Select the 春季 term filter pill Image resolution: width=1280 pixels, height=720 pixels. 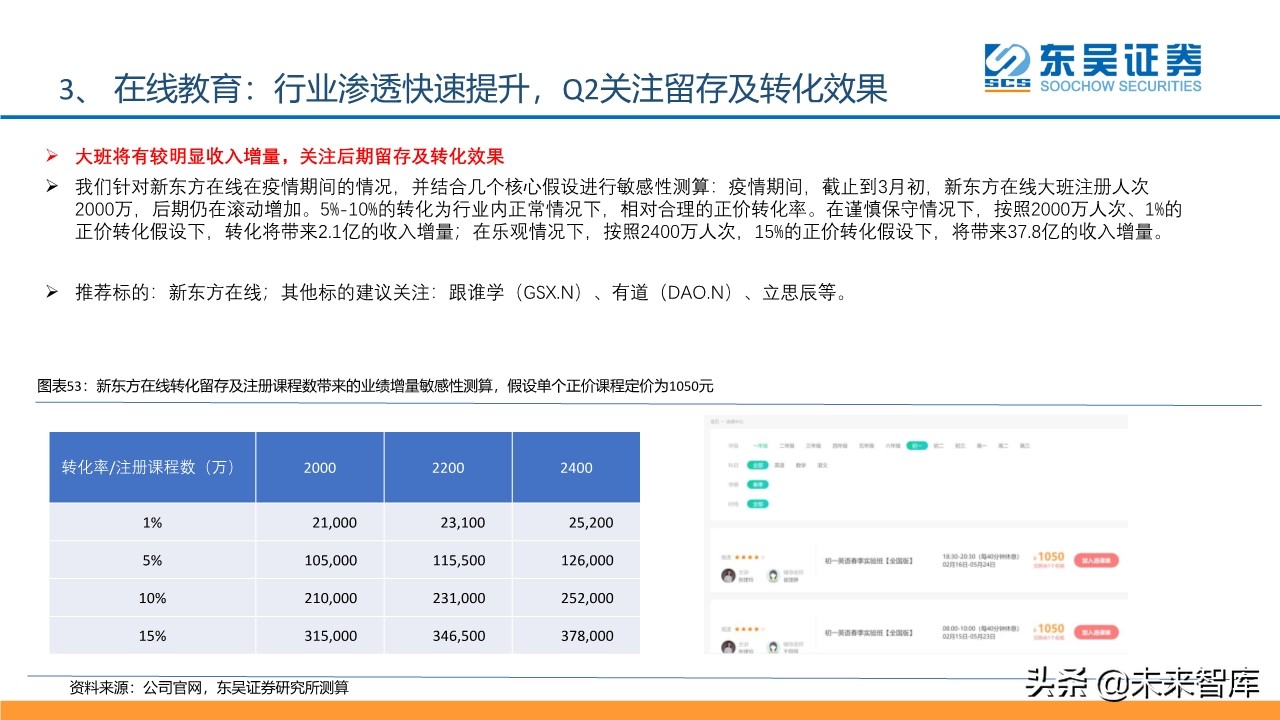point(758,485)
